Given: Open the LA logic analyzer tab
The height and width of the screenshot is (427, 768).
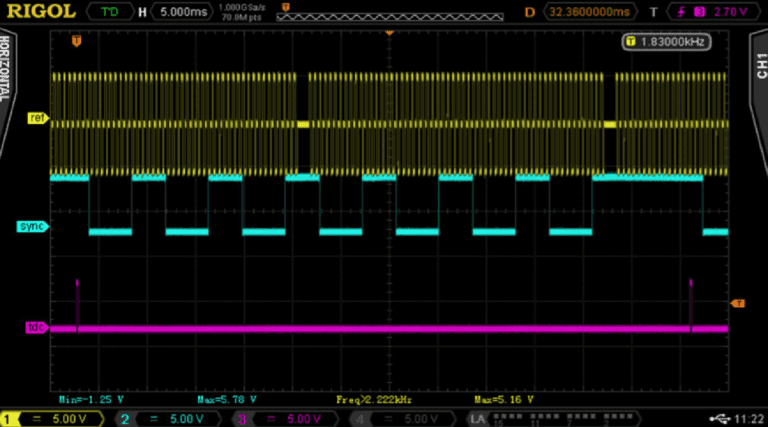Looking at the screenshot, I should pos(478,419).
